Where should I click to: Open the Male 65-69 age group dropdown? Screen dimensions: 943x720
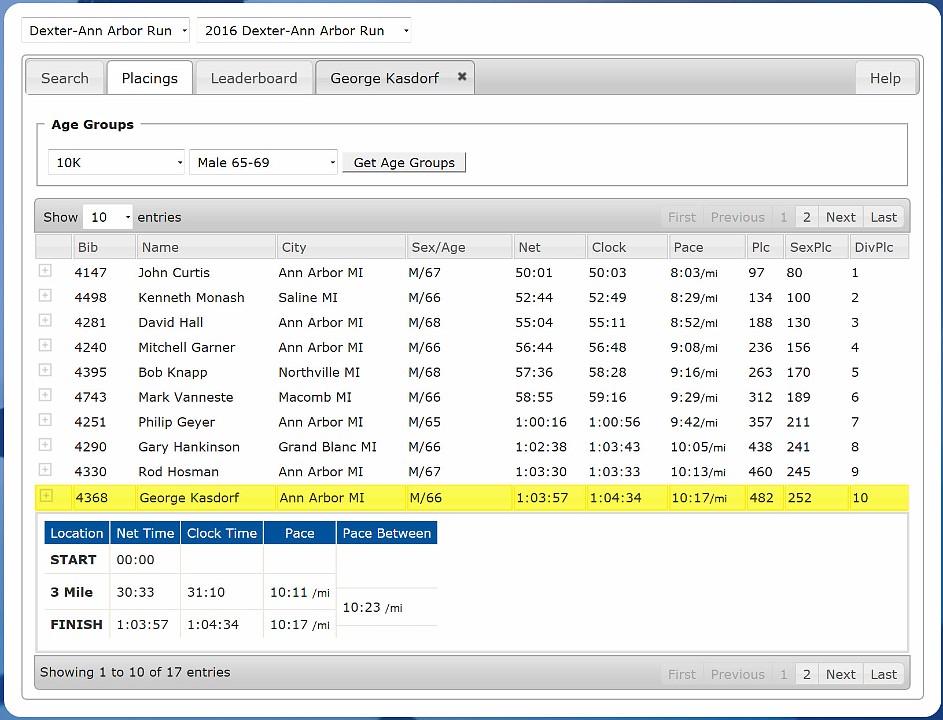(x=263, y=162)
